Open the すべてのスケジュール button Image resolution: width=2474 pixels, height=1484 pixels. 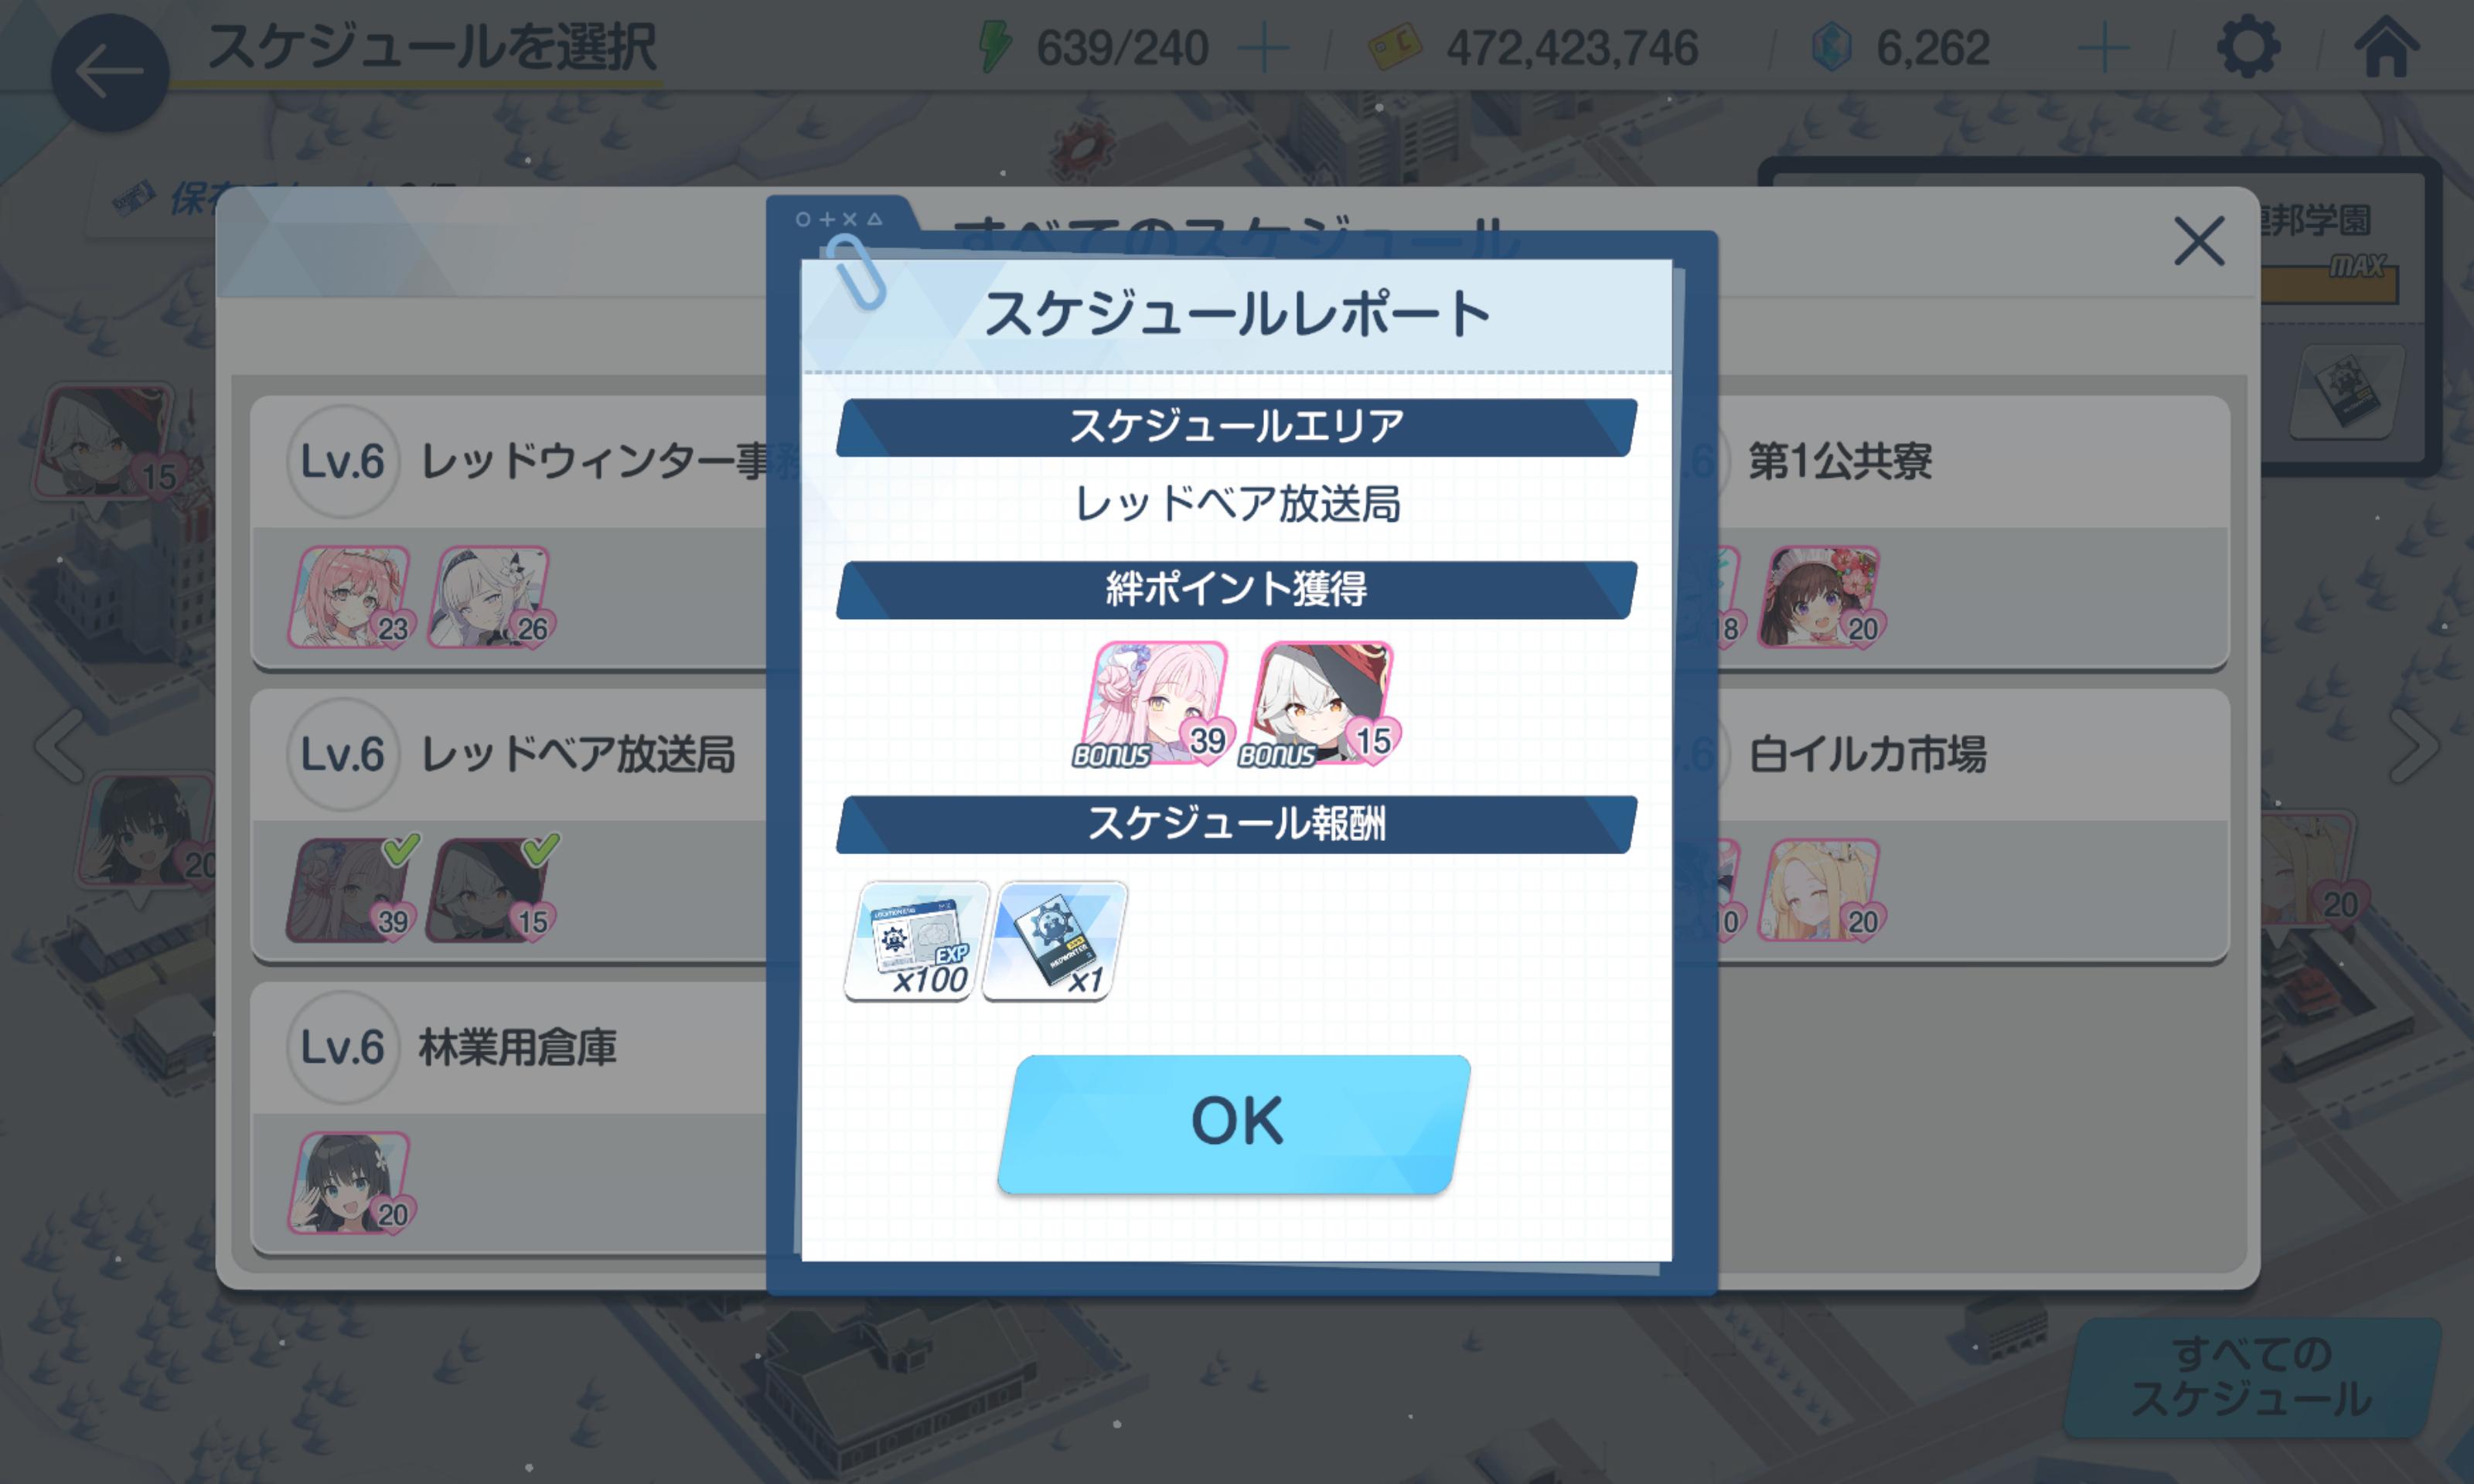click(2252, 1377)
